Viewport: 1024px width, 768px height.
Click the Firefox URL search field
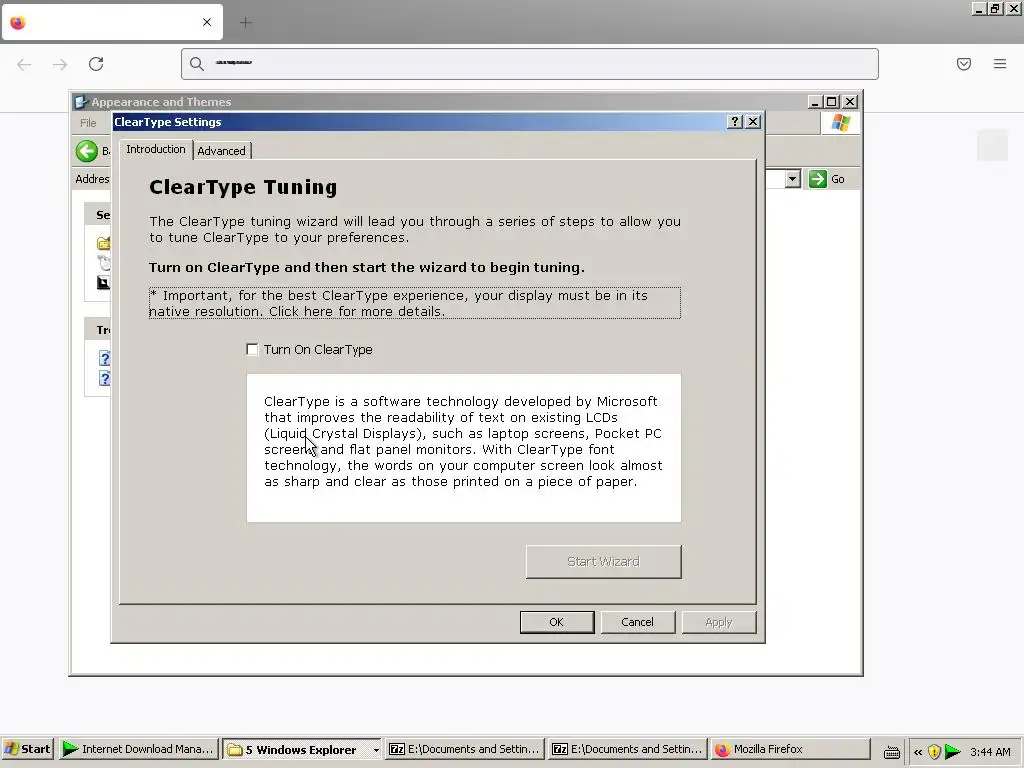tap(530, 64)
